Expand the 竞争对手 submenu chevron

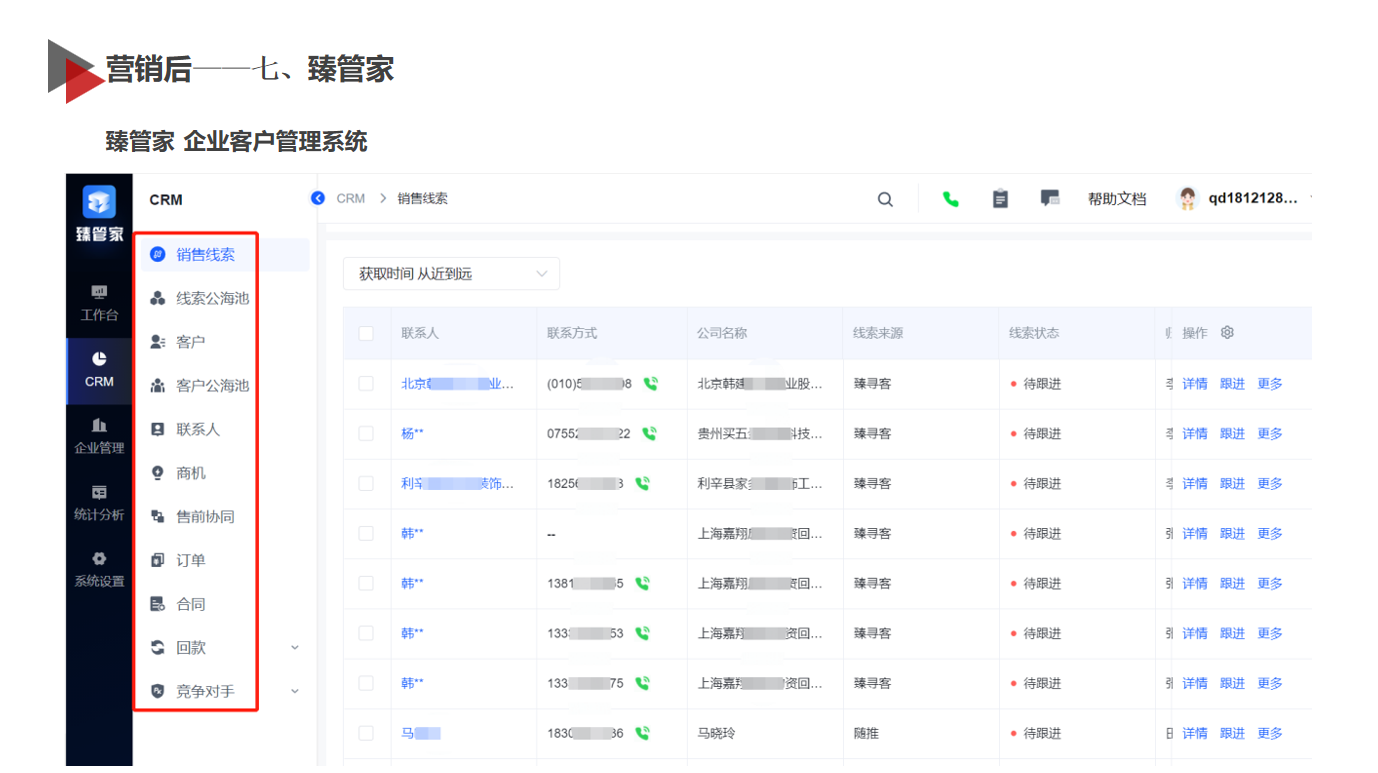295,692
